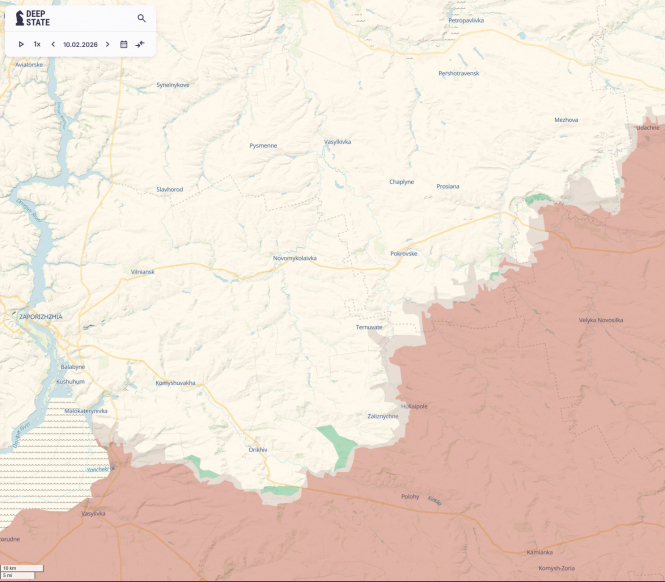
Task: Click the map scale bar
Action: 20,571
